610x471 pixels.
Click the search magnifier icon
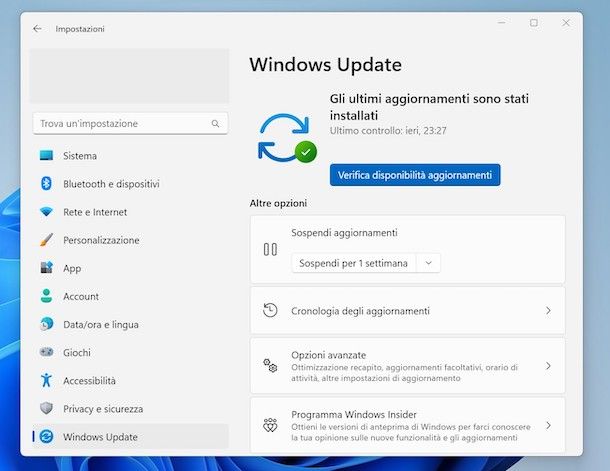(x=215, y=124)
